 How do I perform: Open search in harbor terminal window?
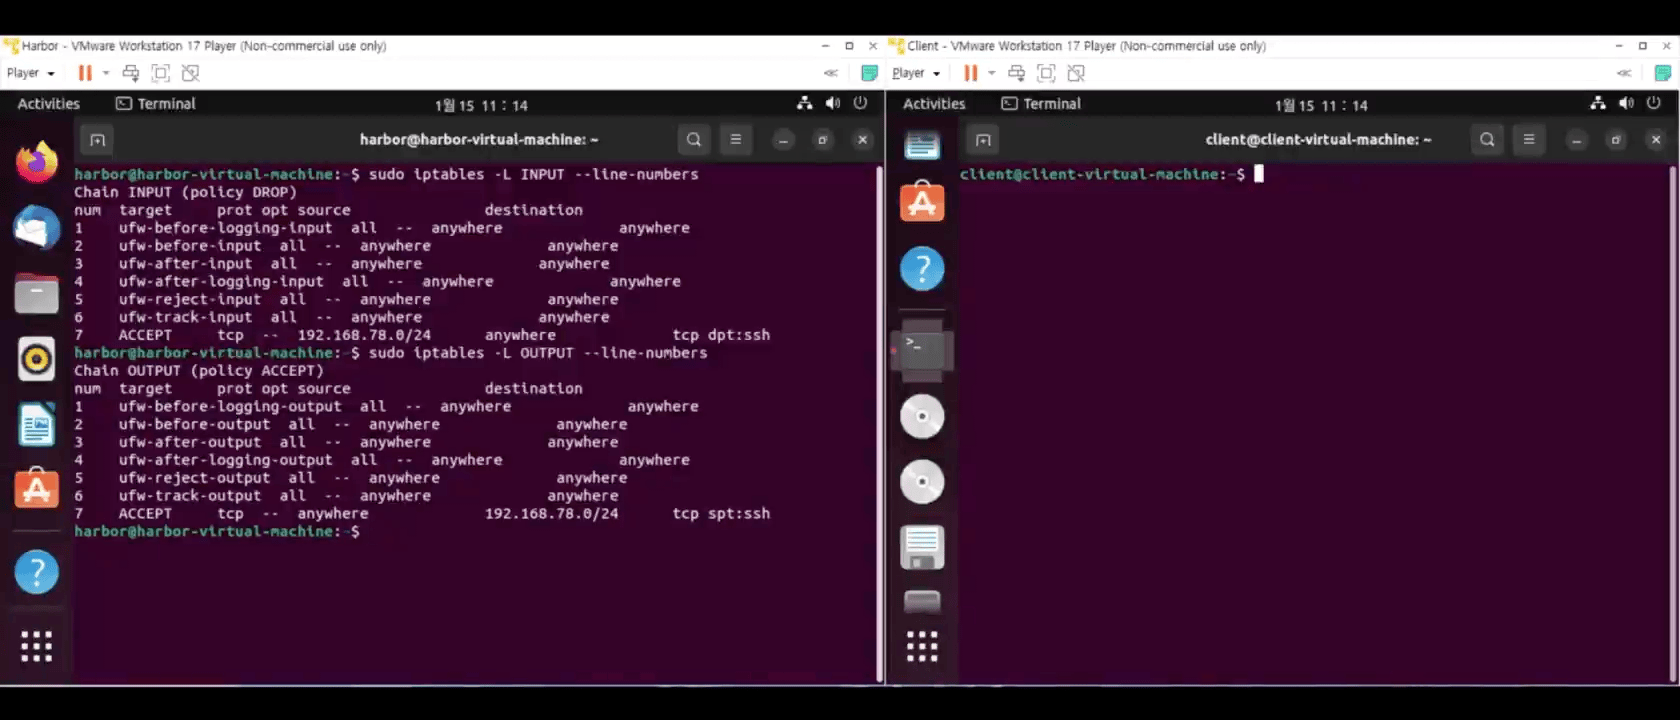(693, 140)
